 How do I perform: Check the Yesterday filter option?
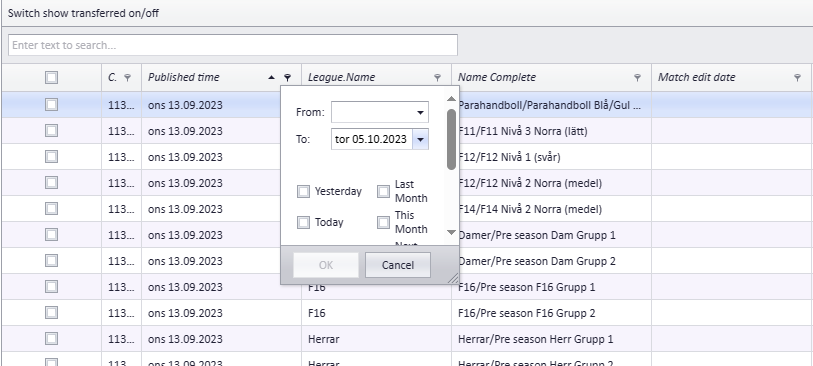click(303, 192)
